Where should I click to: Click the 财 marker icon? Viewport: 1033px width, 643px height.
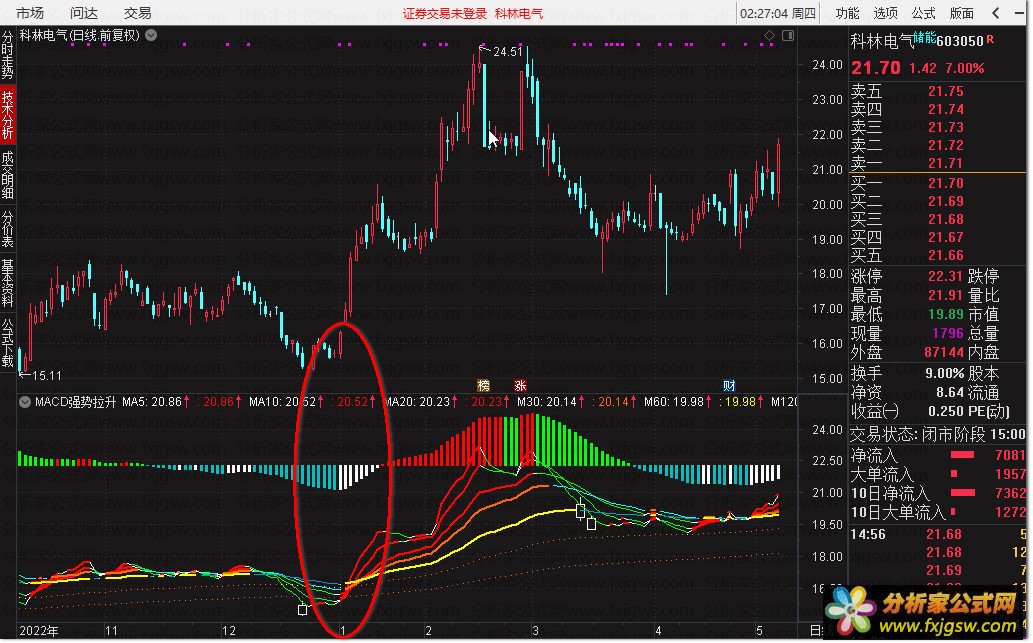[729, 385]
